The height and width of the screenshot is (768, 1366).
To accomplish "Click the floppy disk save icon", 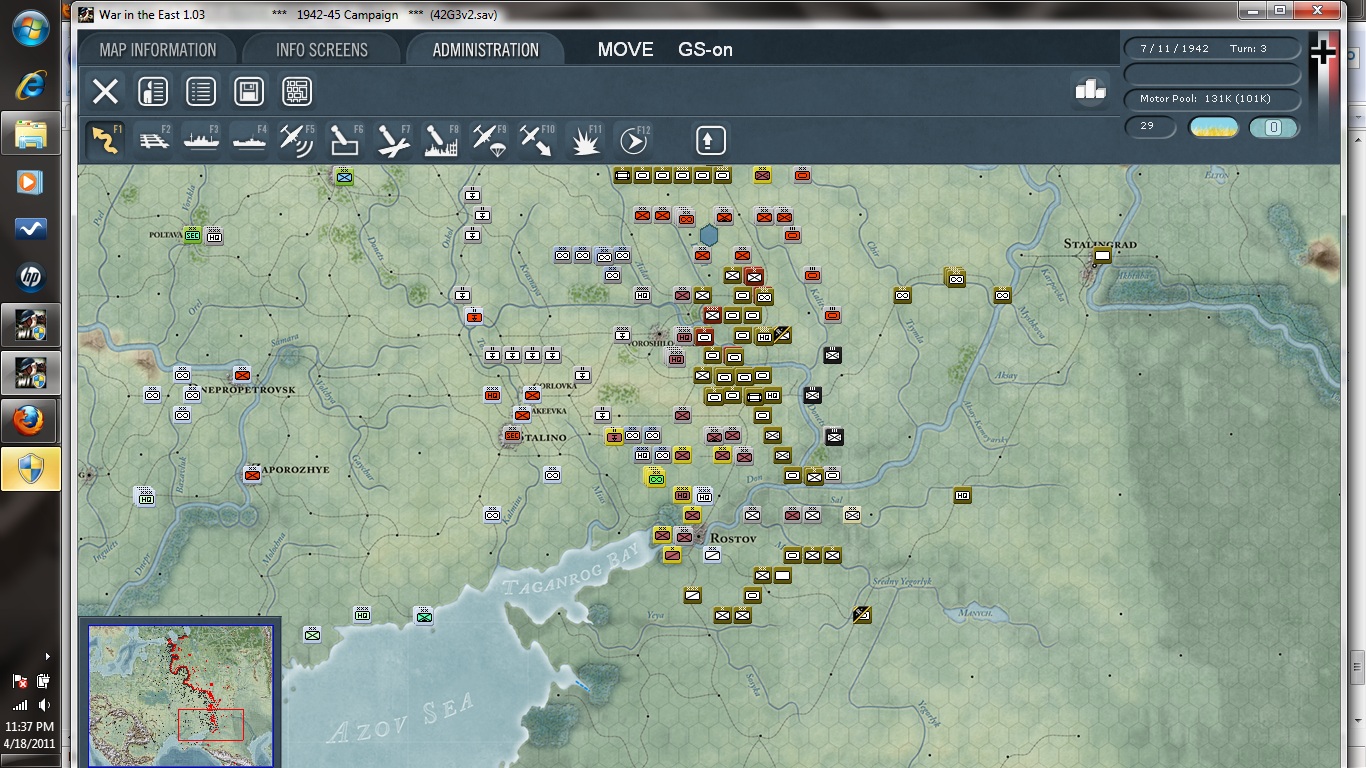I will (249, 92).
